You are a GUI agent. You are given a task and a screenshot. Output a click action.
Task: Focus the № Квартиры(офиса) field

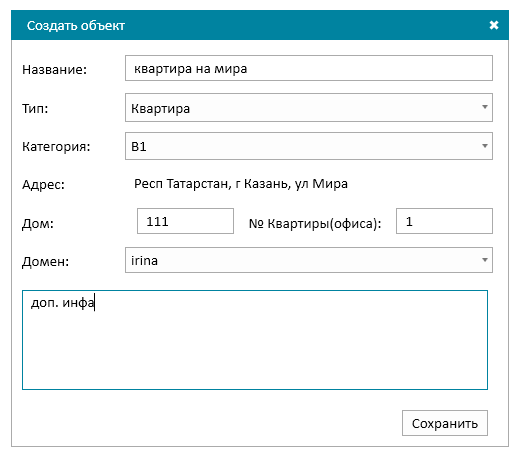[444, 221]
